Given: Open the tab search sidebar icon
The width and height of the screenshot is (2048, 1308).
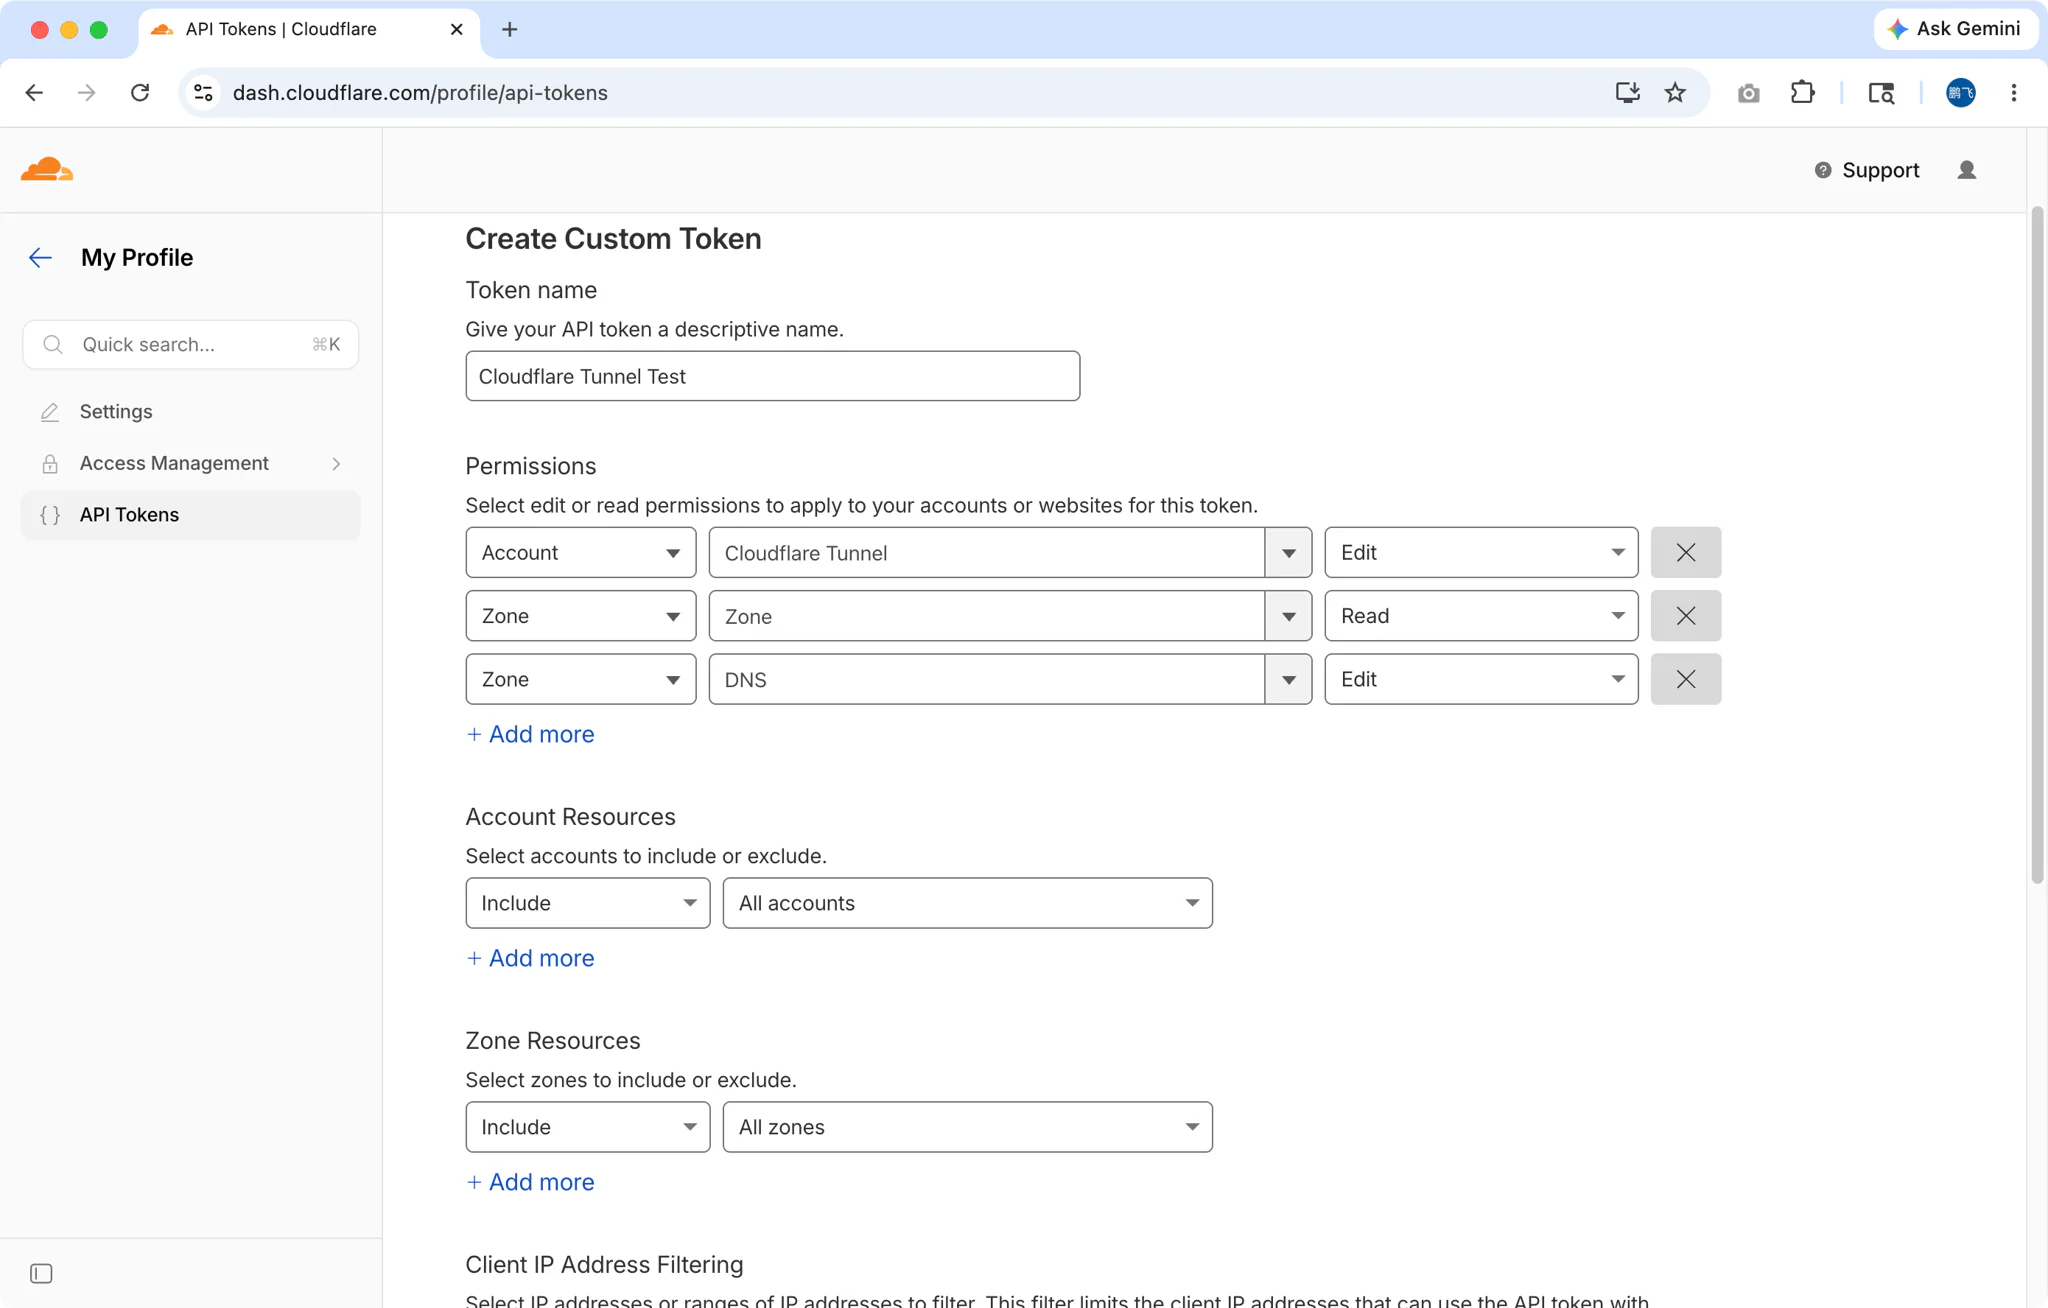Looking at the screenshot, I should 1881,93.
